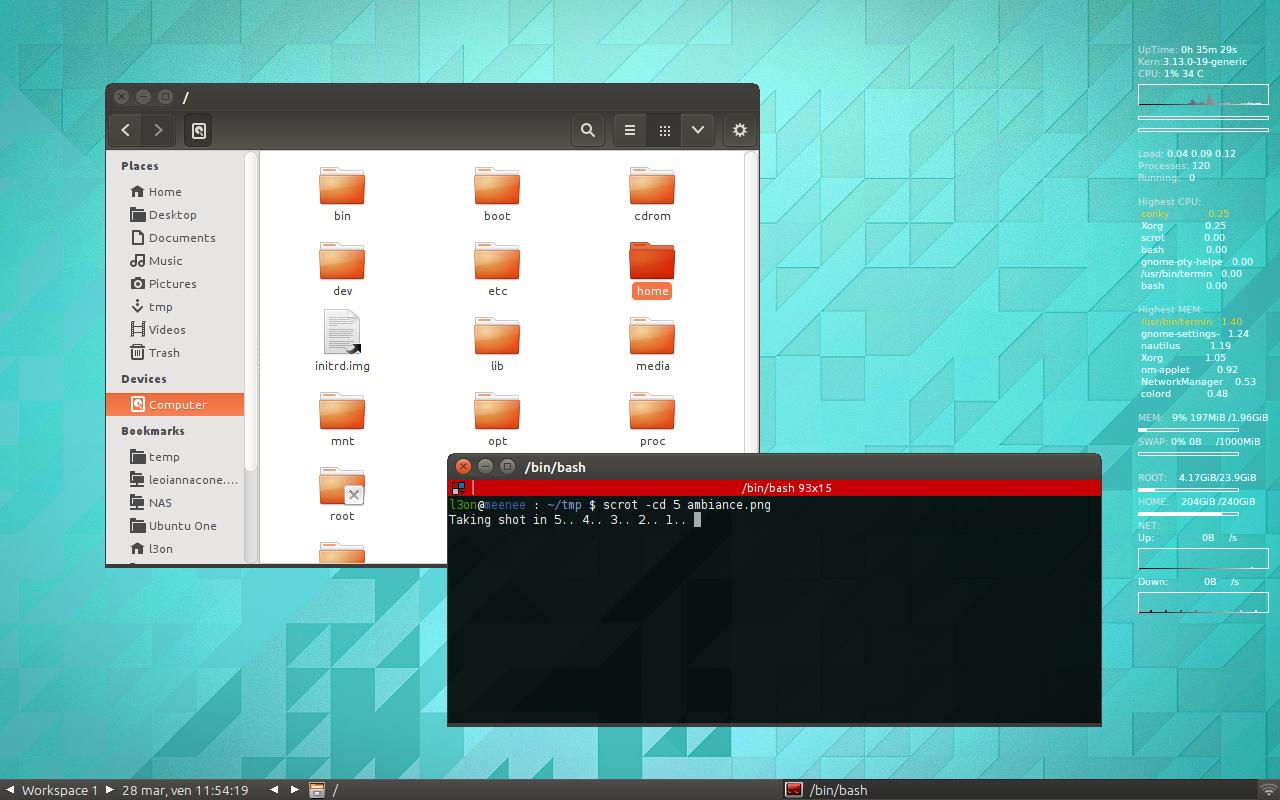Select the root folder
Image resolution: width=1280 pixels, height=800 pixels.
(342, 495)
